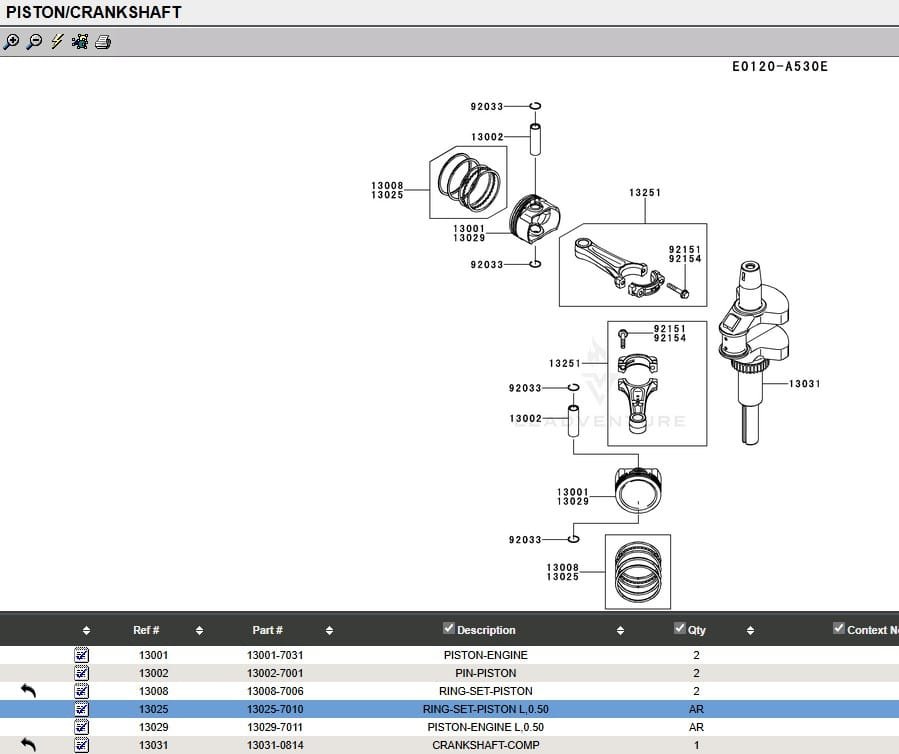Click the Ref # column header
899x754 pixels.
(x=146, y=630)
